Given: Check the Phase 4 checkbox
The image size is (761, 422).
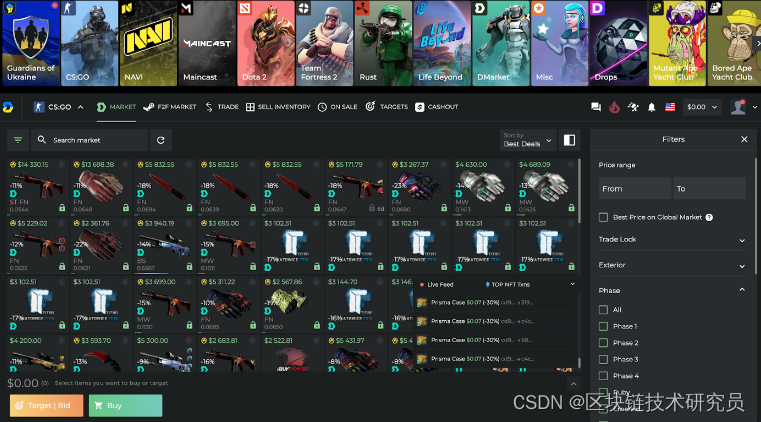Looking at the screenshot, I should [x=603, y=376].
